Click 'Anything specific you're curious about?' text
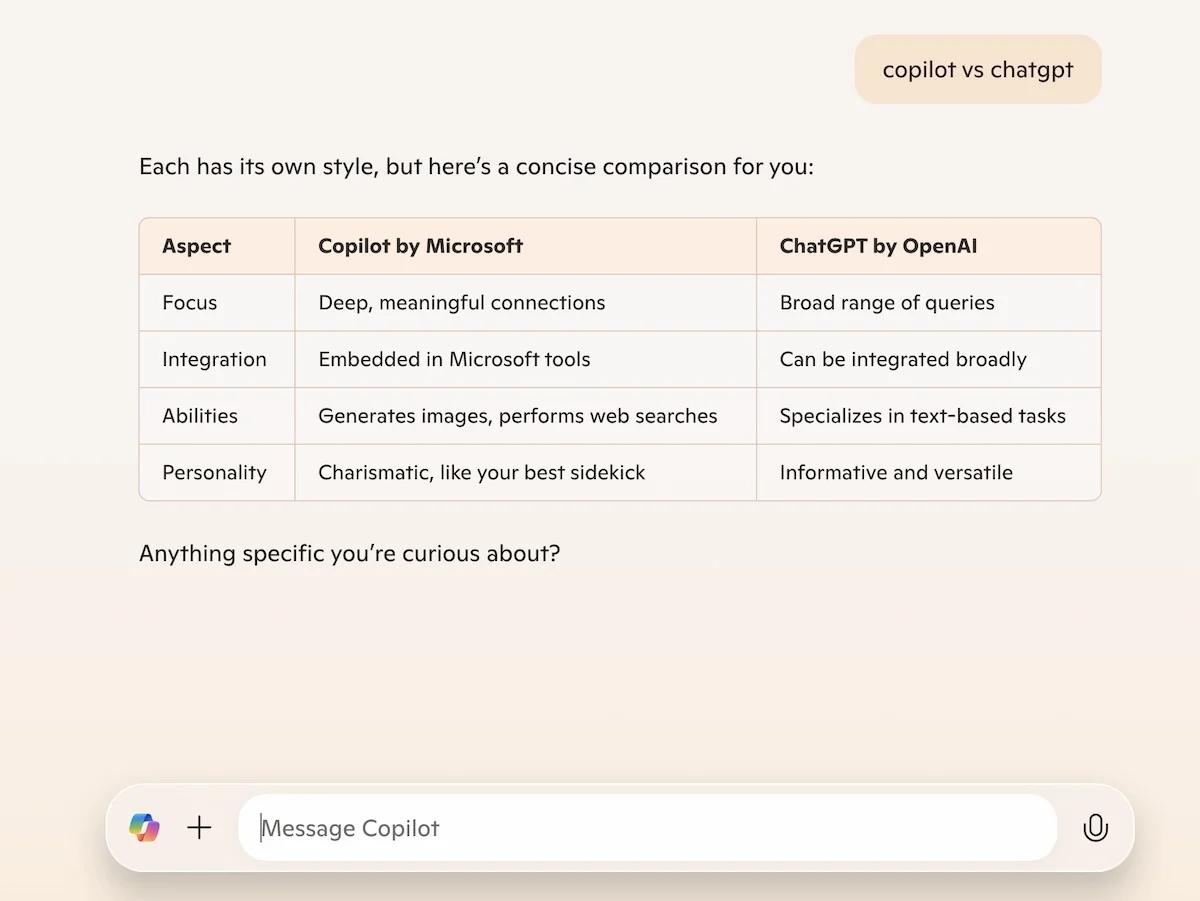The width and height of the screenshot is (1200, 901). coord(350,553)
